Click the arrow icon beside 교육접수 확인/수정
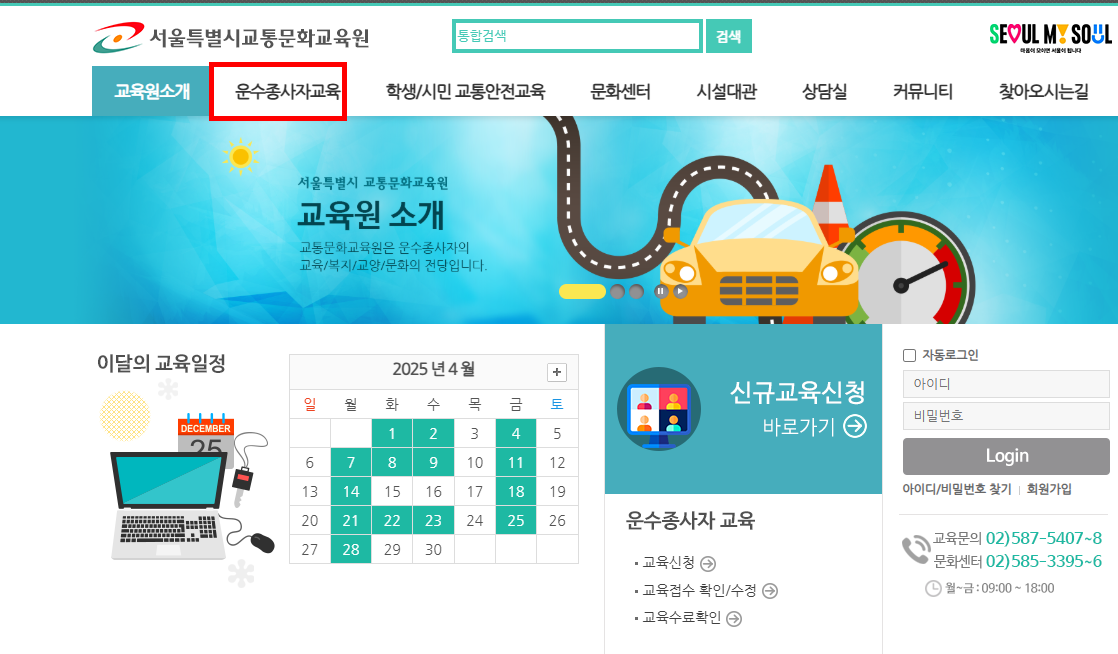Viewport: 1118px width, 654px height. pyautogui.click(x=770, y=591)
